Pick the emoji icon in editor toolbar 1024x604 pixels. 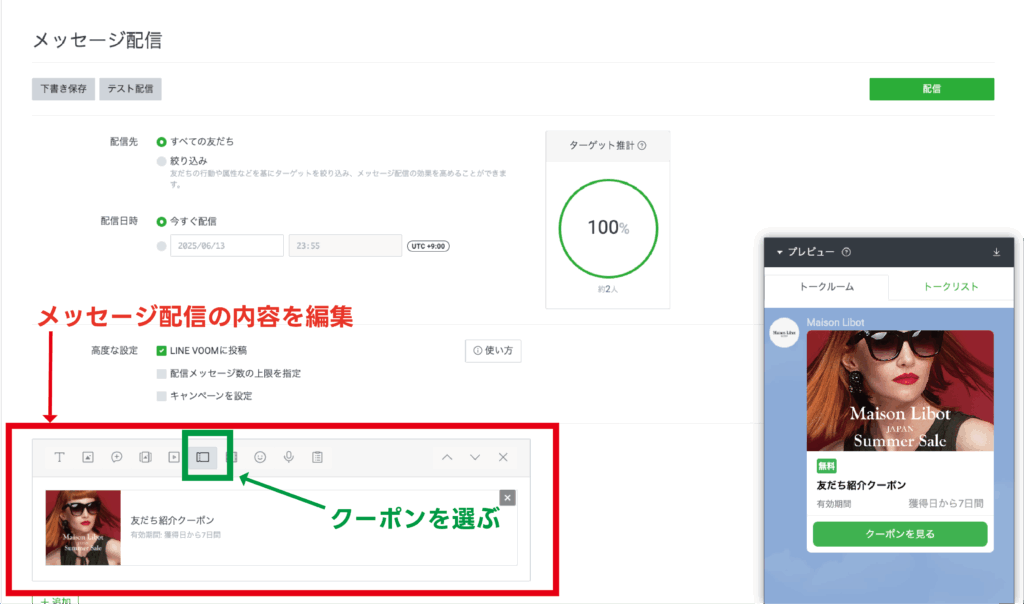point(260,457)
